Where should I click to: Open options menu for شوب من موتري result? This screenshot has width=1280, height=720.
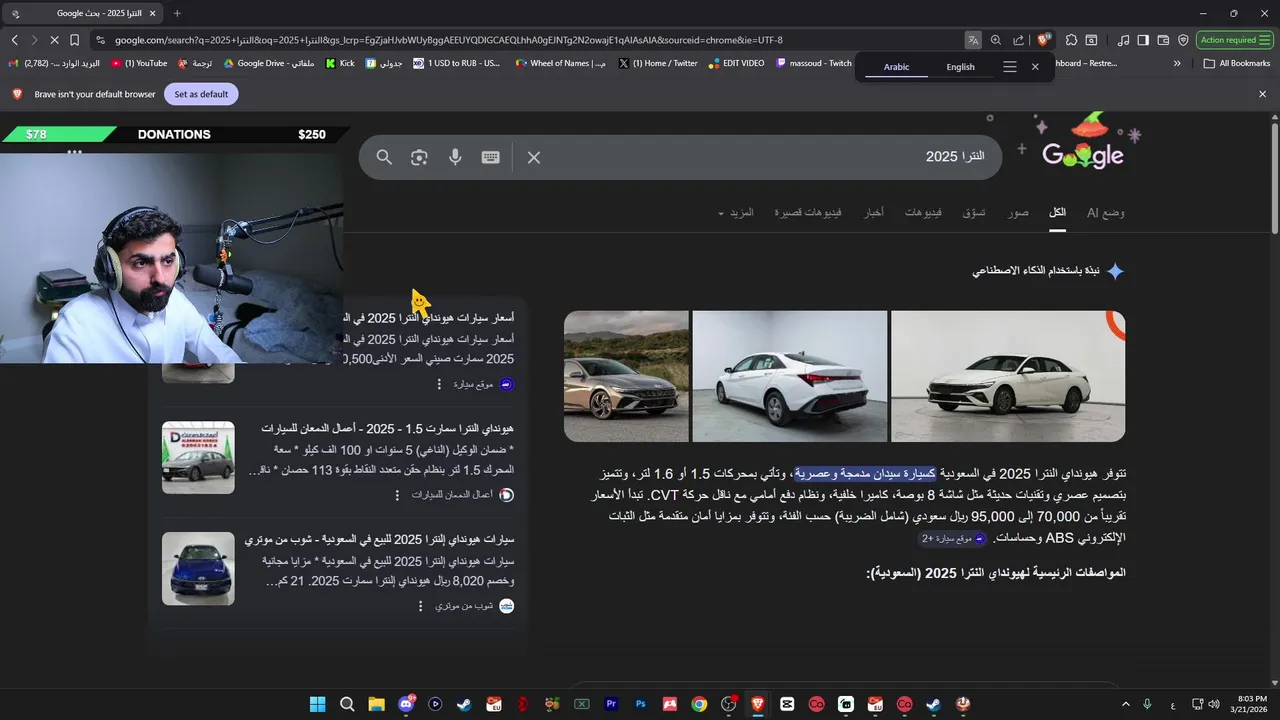coord(420,606)
